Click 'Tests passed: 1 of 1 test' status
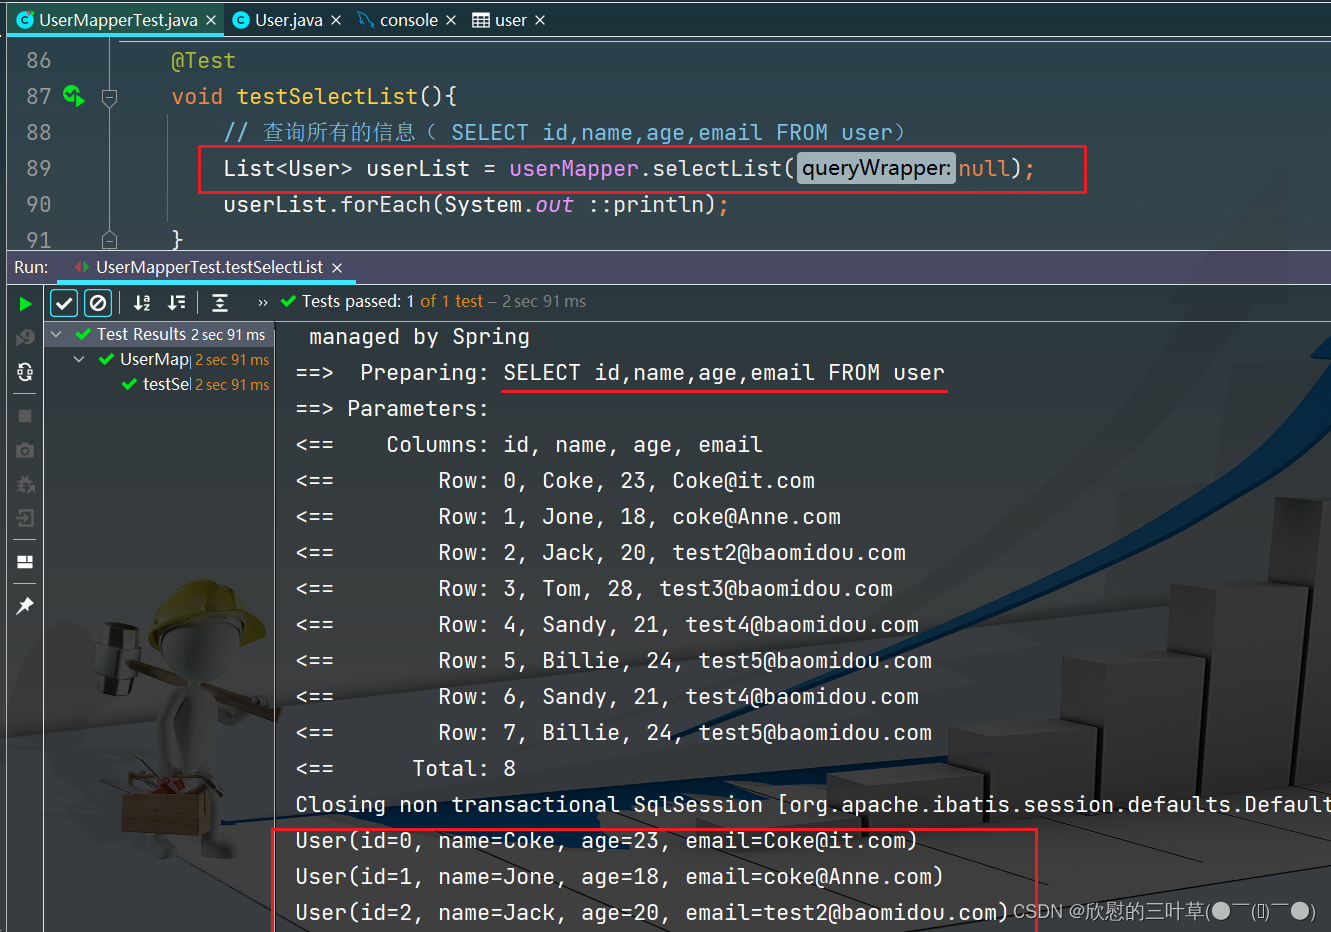The width and height of the screenshot is (1331, 932). (x=392, y=301)
